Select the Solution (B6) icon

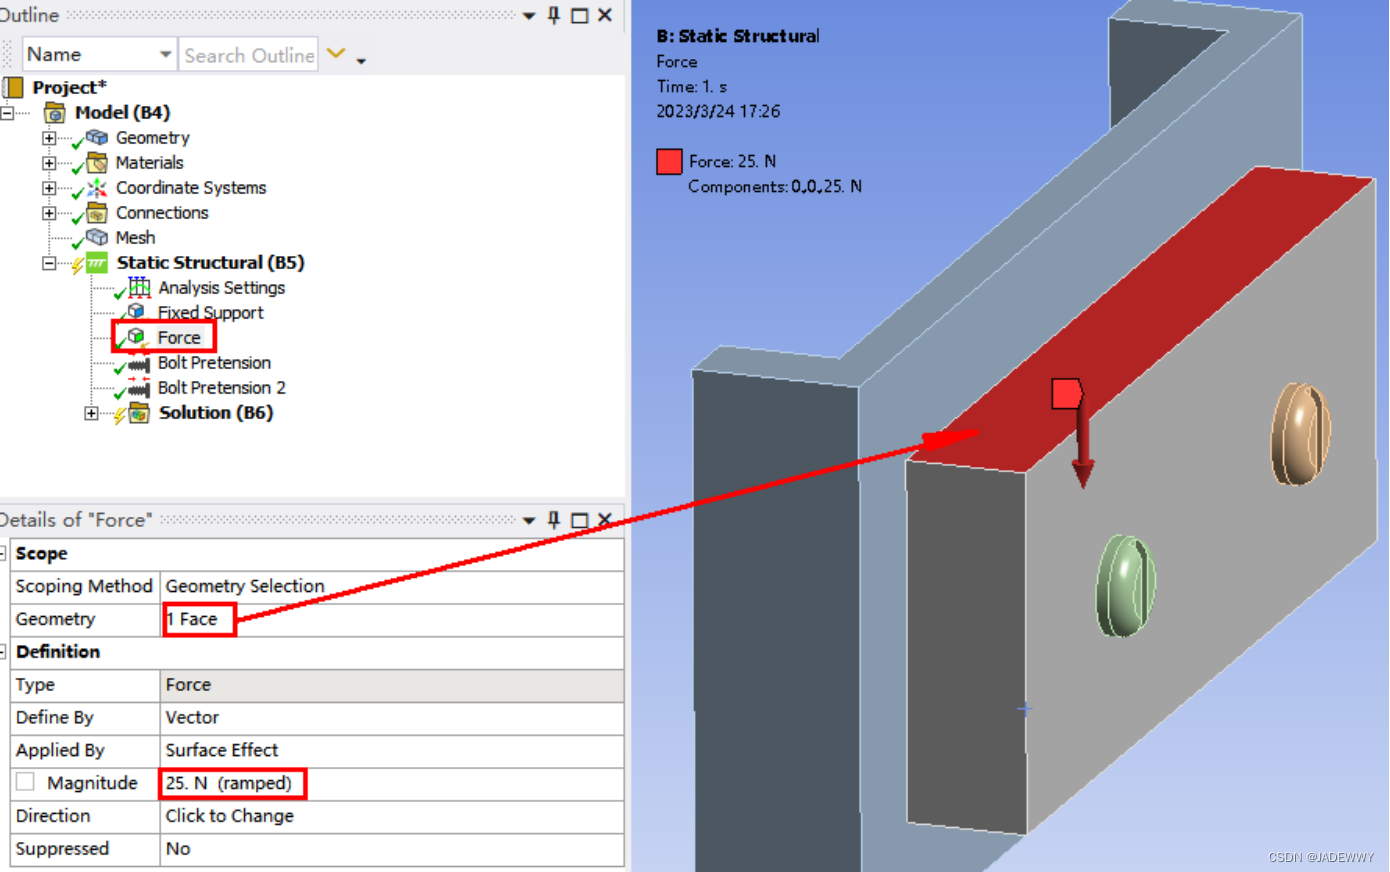click(x=139, y=412)
